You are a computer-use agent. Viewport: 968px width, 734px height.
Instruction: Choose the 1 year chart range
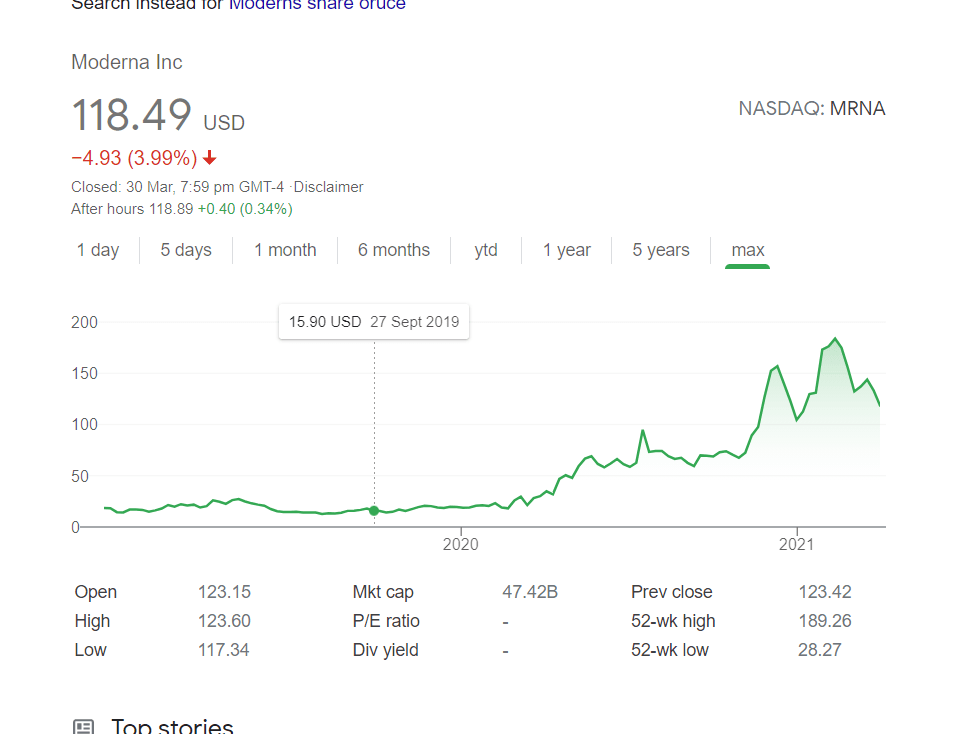[x=567, y=250]
